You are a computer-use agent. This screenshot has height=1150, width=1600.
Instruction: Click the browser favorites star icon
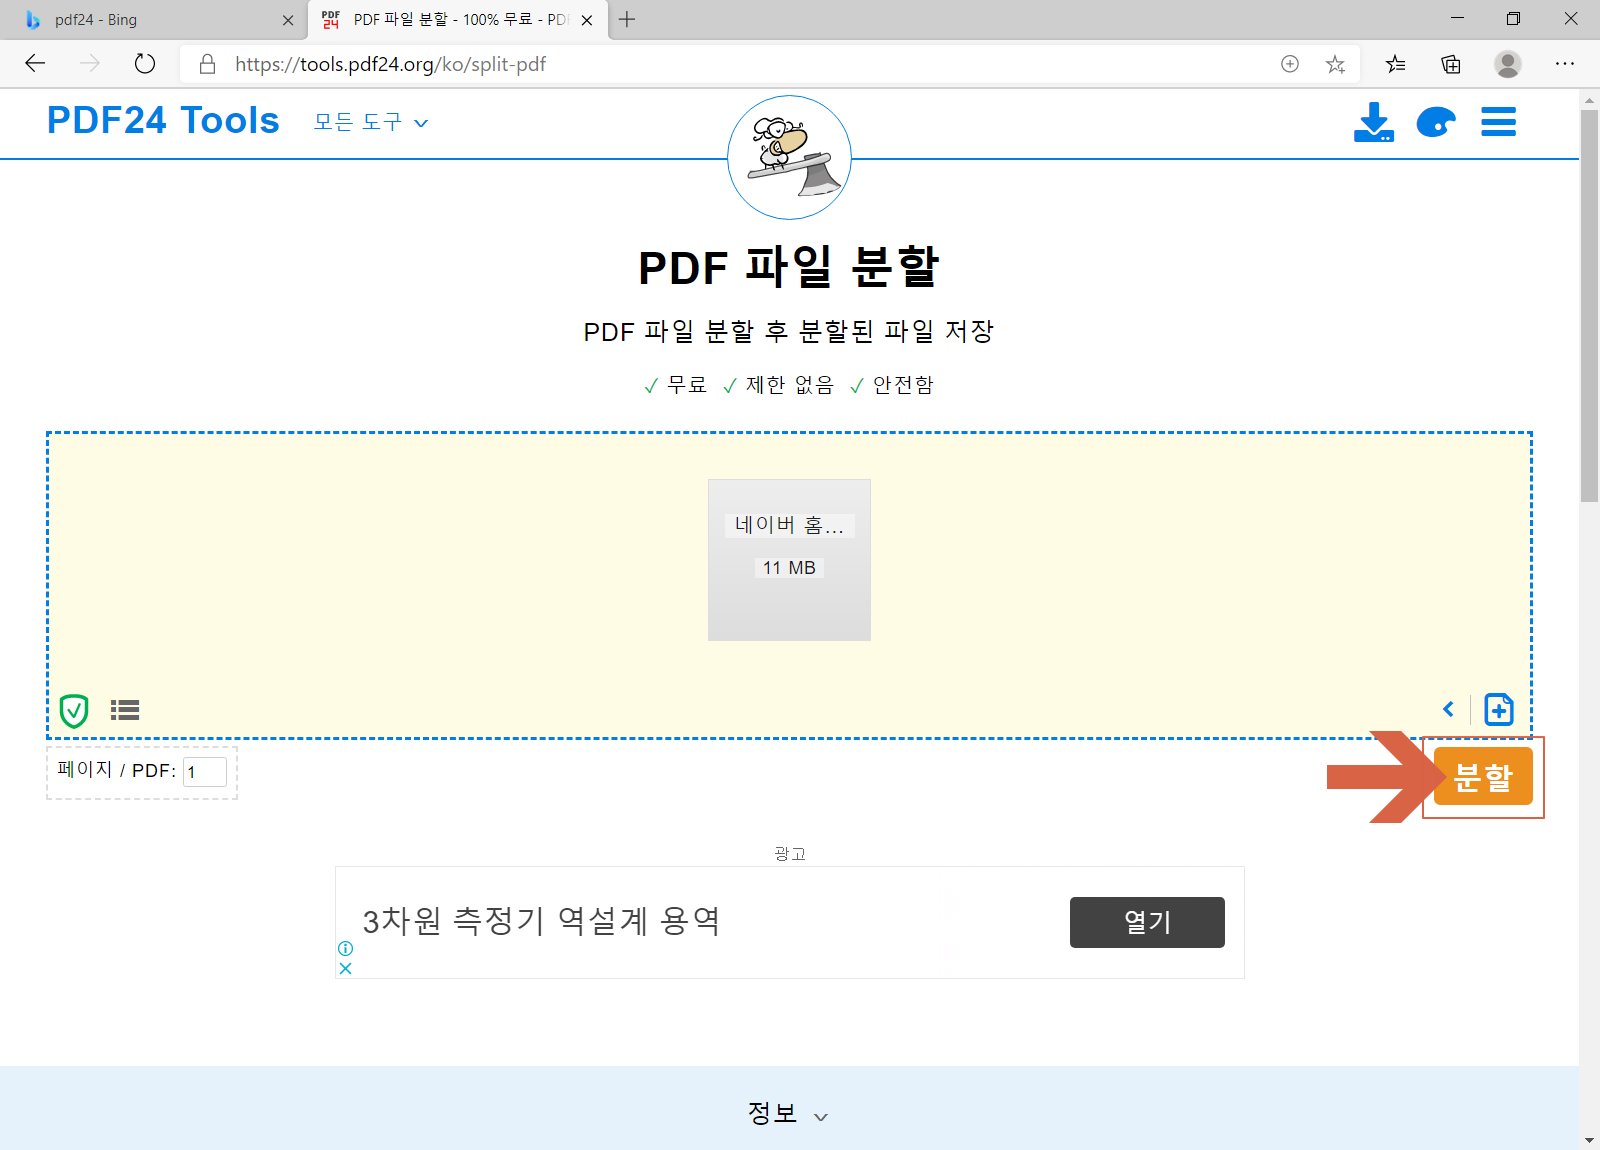(1335, 64)
